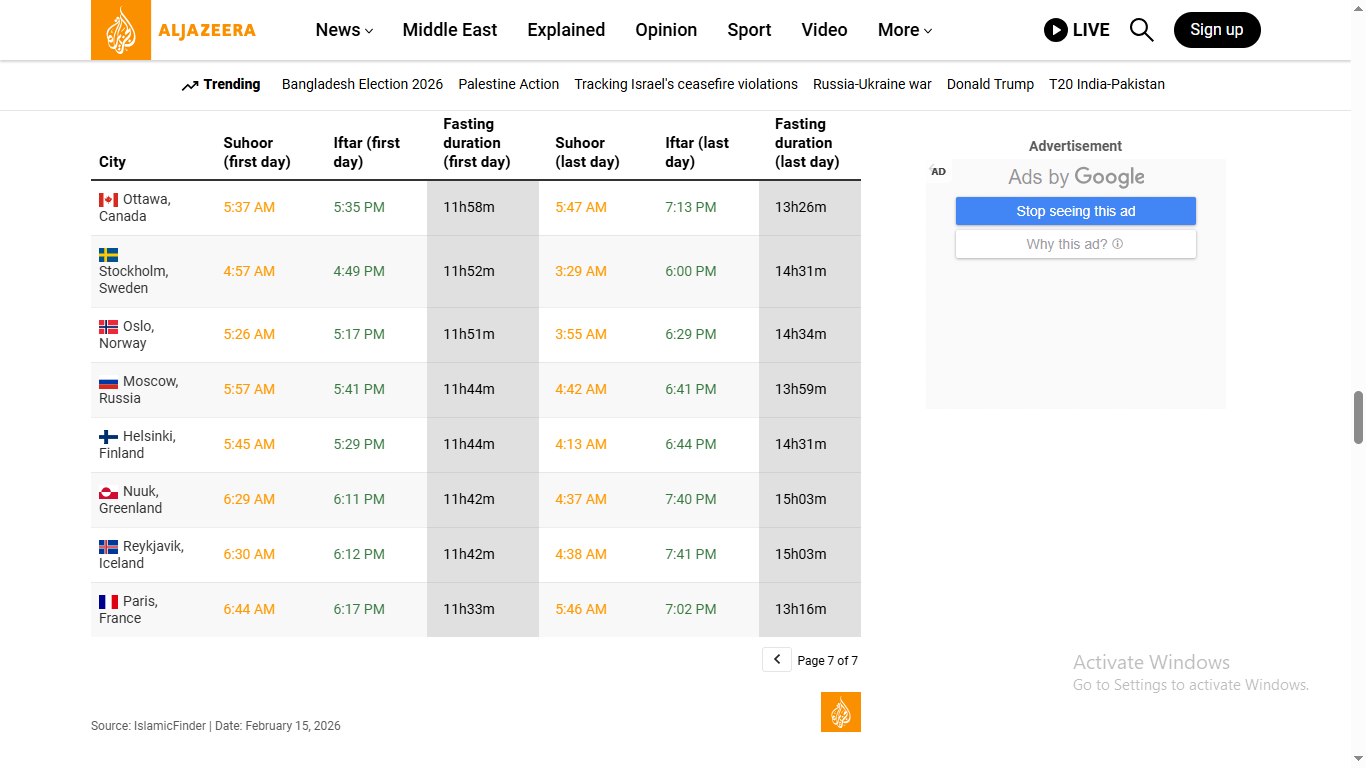Click the Fasting duration (last day) column header
Screen dimensions: 1366x768
point(807,143)
